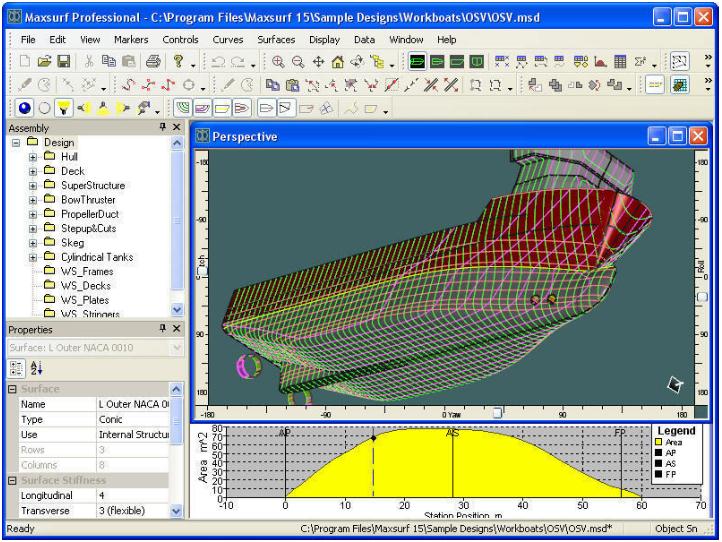The height and width of the screenshot is (542, 722).
Task: Click the table/offsets grid icon
Action: (x=619, y=62)
